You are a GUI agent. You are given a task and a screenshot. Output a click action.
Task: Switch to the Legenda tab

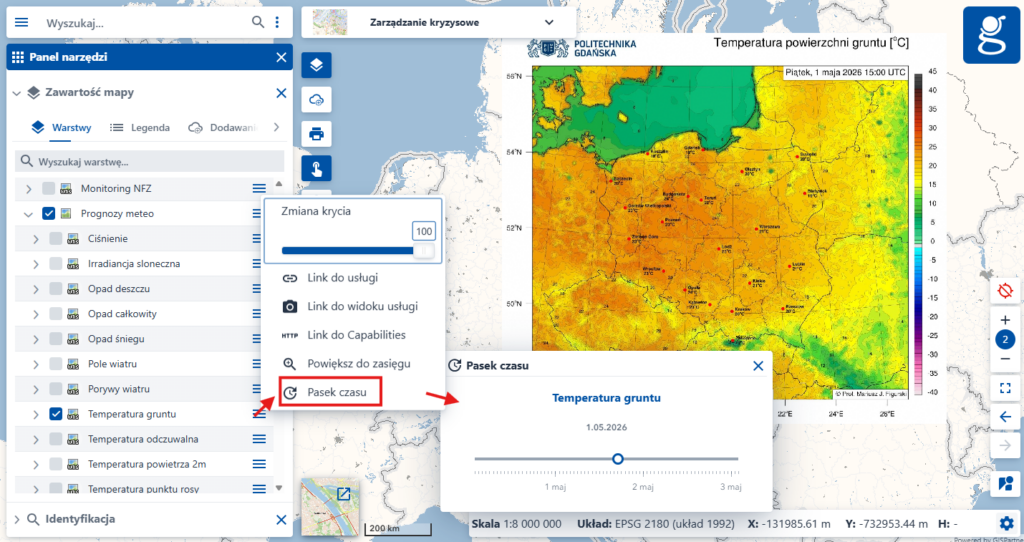pos(140,127)
